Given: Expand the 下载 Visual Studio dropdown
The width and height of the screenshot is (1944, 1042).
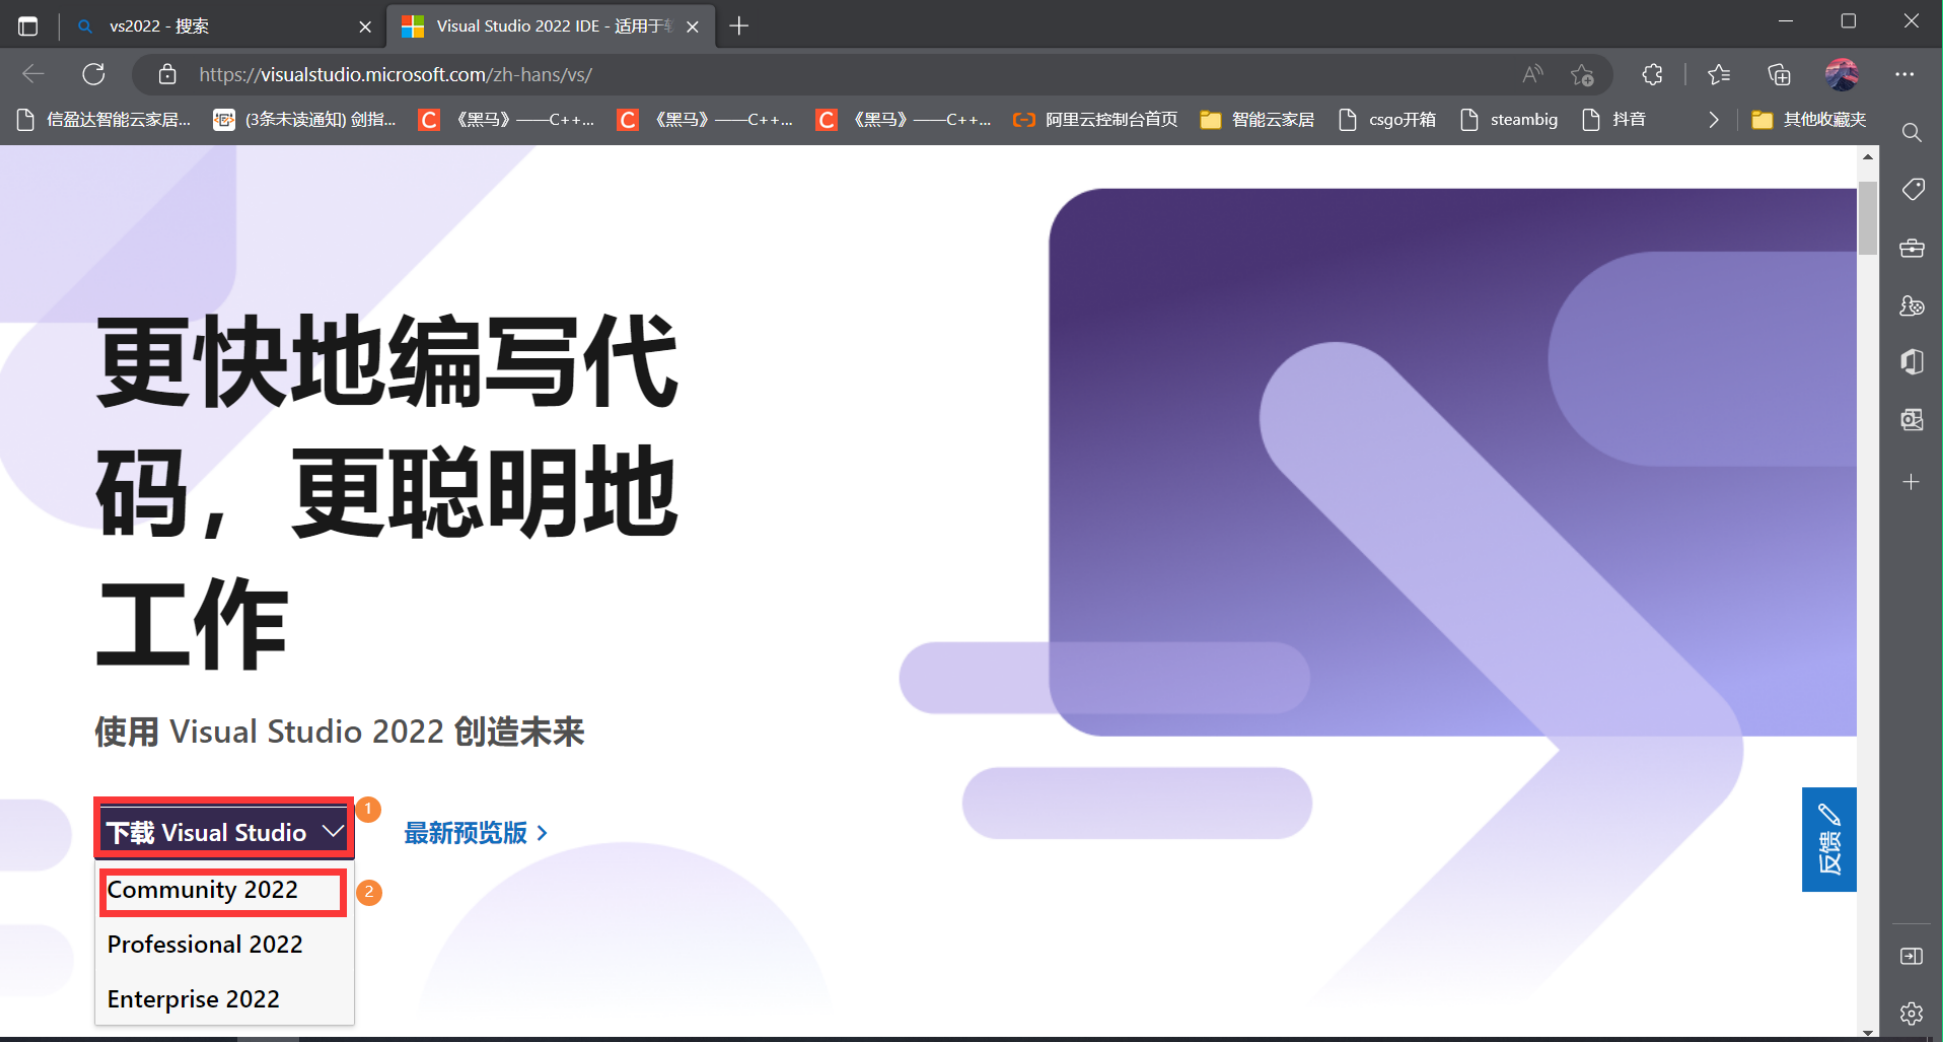Looking at the screenshot, I should point(224,831).
